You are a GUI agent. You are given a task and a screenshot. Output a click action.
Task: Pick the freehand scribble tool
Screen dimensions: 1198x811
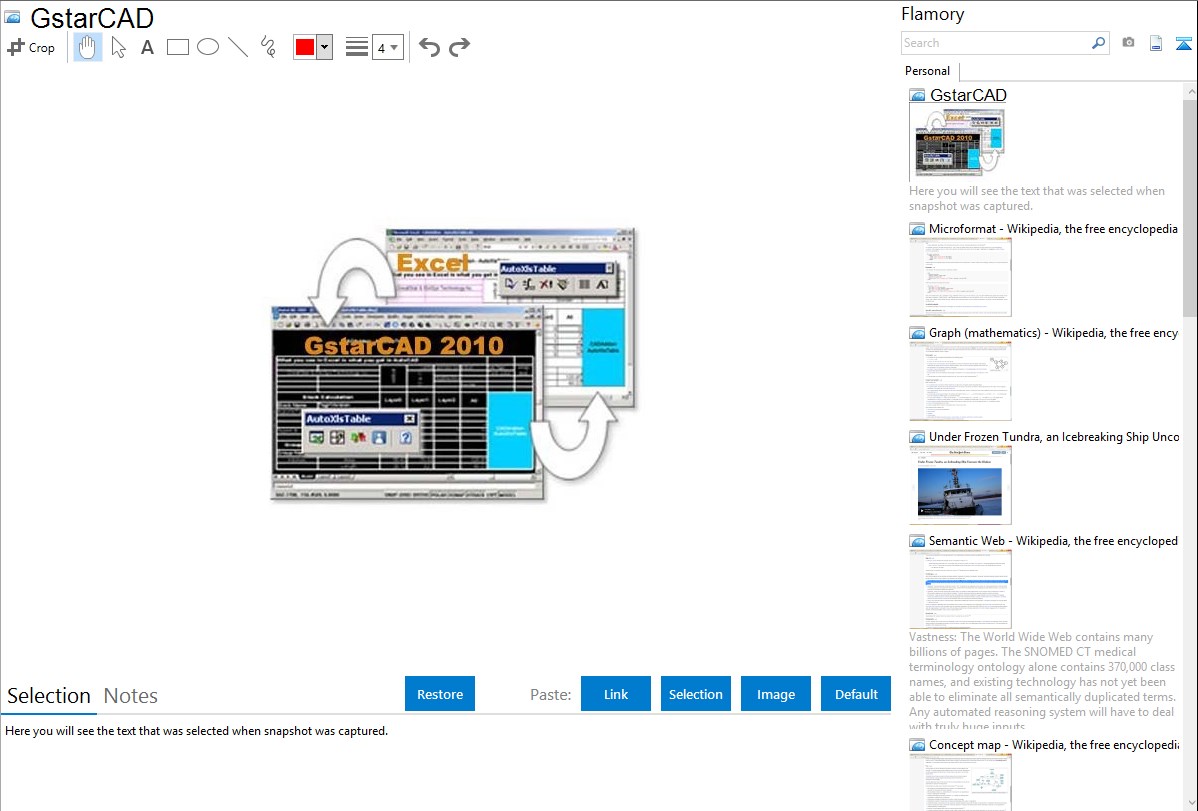pyautogui.click(x=268, y=47)
